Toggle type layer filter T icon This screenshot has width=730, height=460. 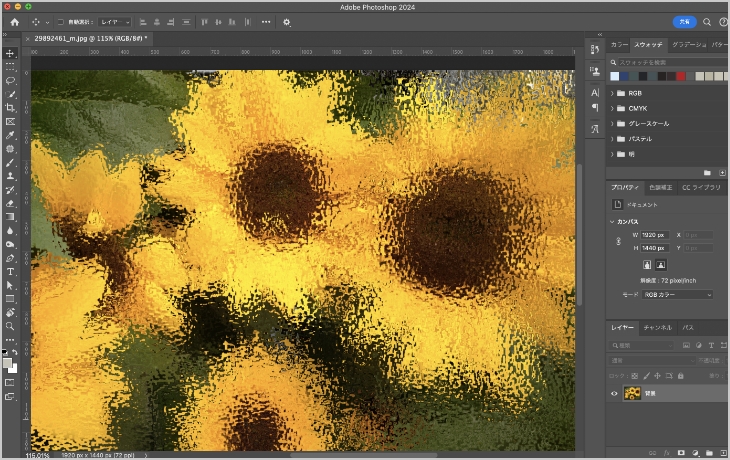coord(711,345)
